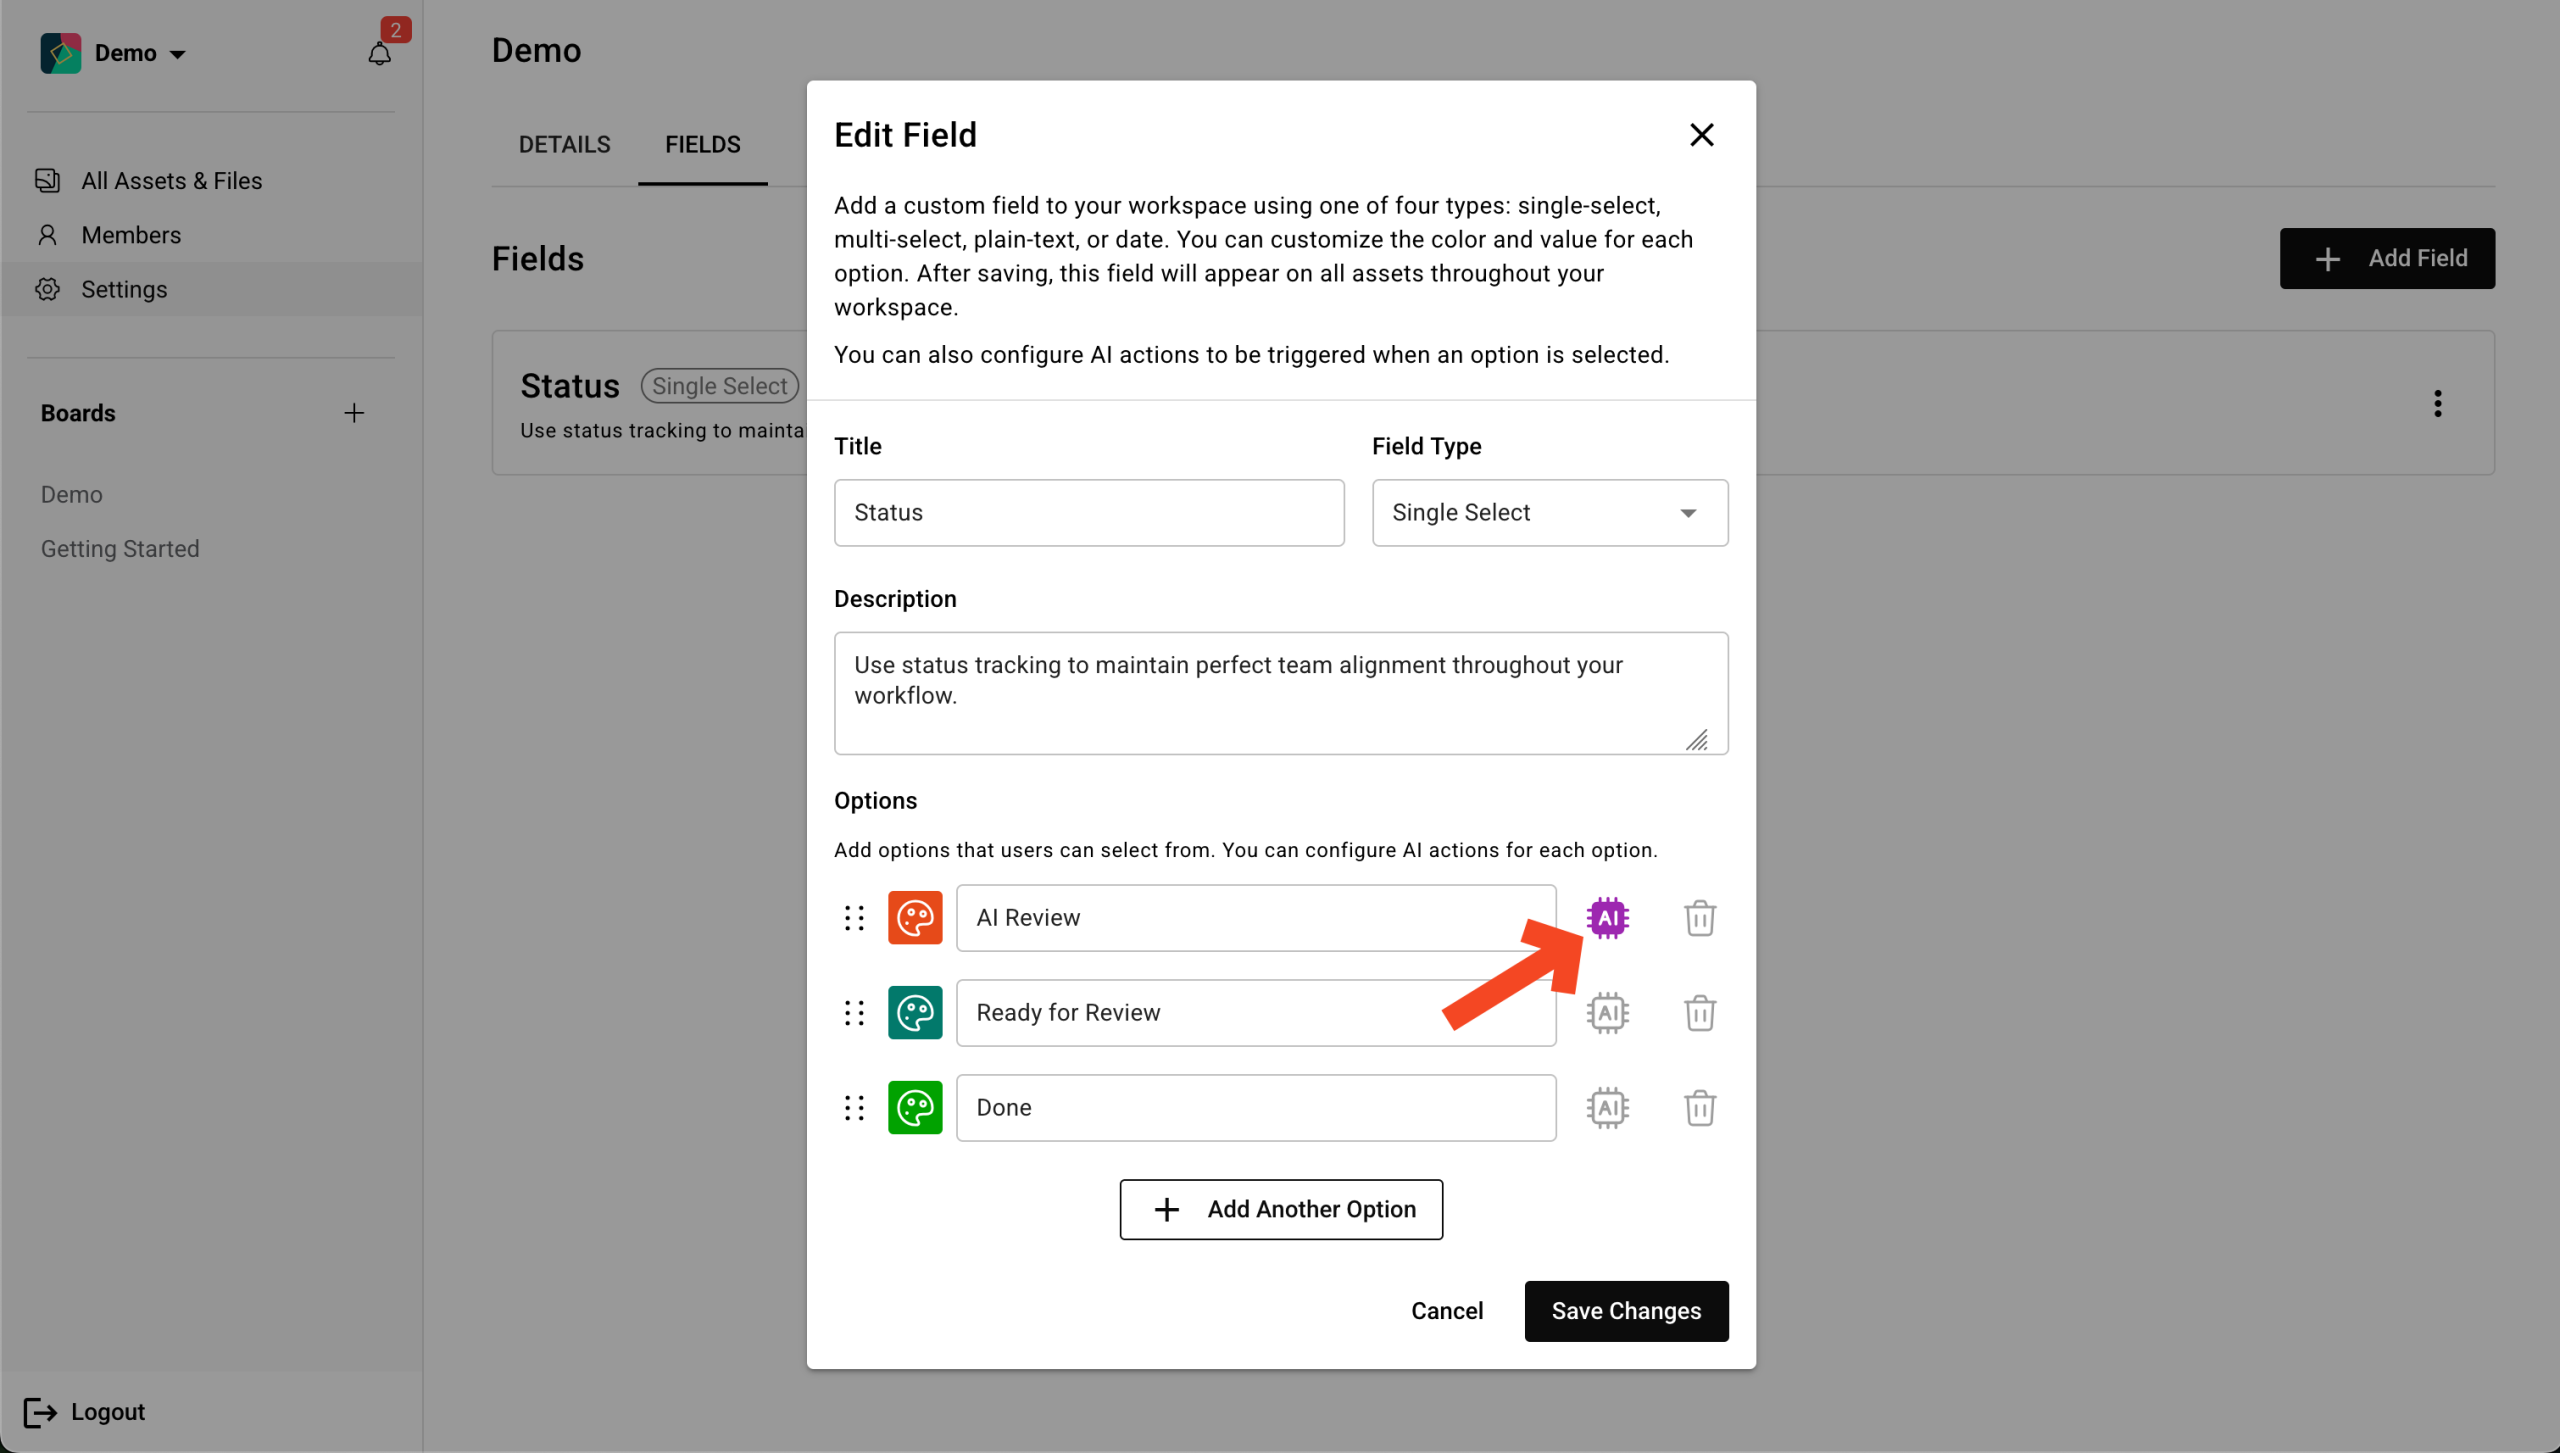Delete the AI Review option
Viewport: 2560px width, 1453px height.
(x=1699, y=917)
